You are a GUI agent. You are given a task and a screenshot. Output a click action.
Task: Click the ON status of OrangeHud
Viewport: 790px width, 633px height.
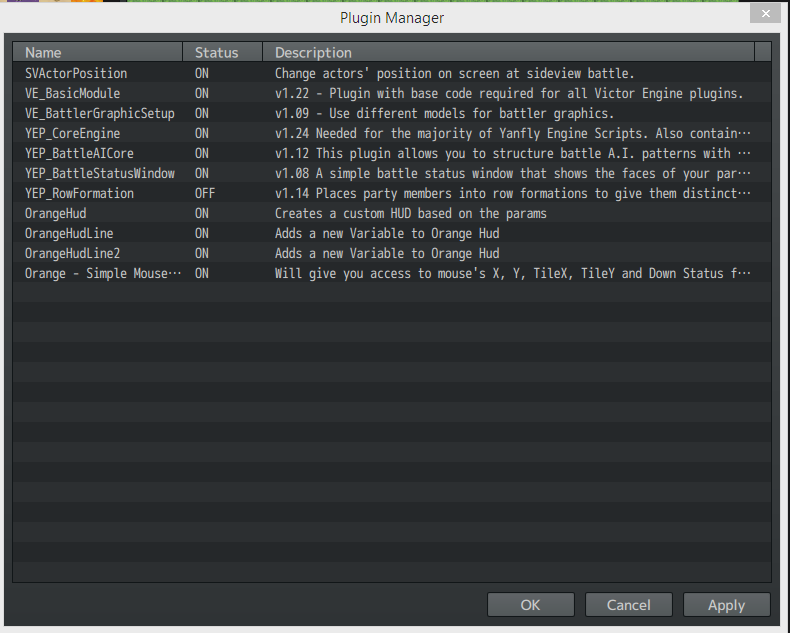(202, 214)
